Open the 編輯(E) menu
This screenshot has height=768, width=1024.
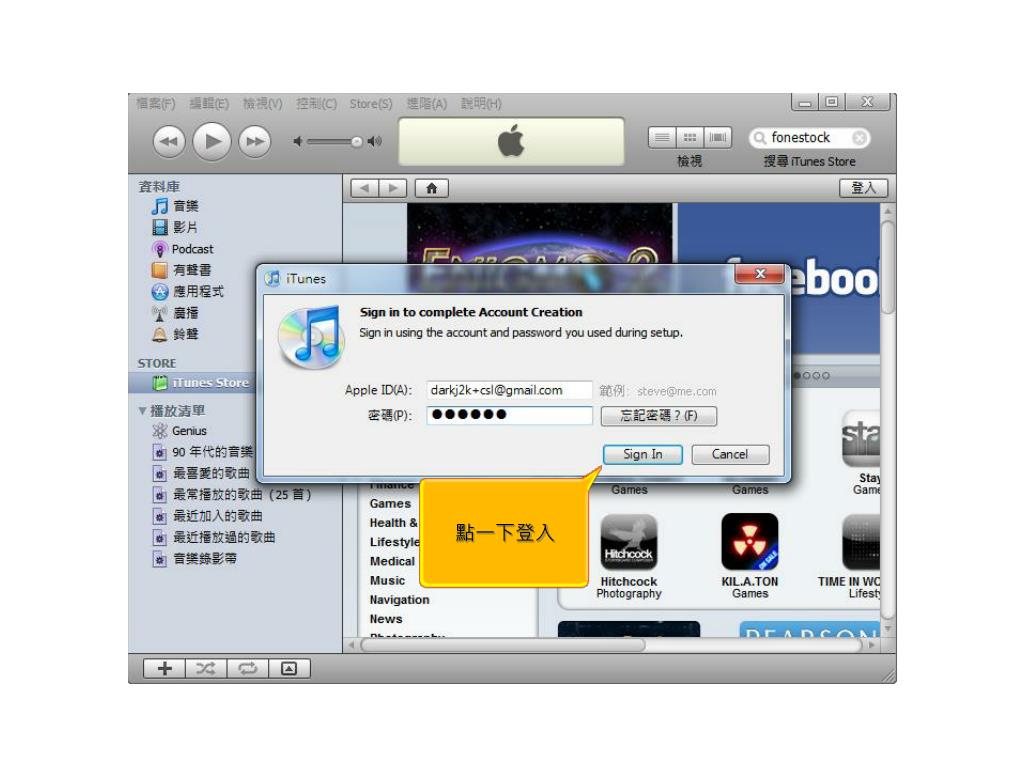[x=209, y=104]
